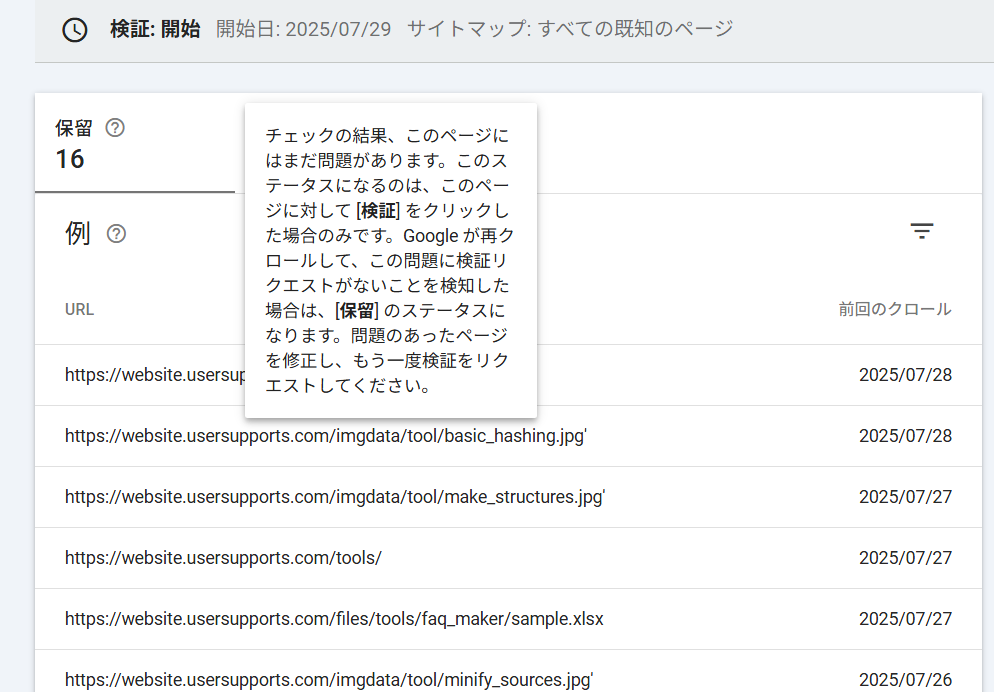Image resolution: width=994 pixels, height=692 pixels.
Task: Open the filter icon above the table
Action: (921, 232)
